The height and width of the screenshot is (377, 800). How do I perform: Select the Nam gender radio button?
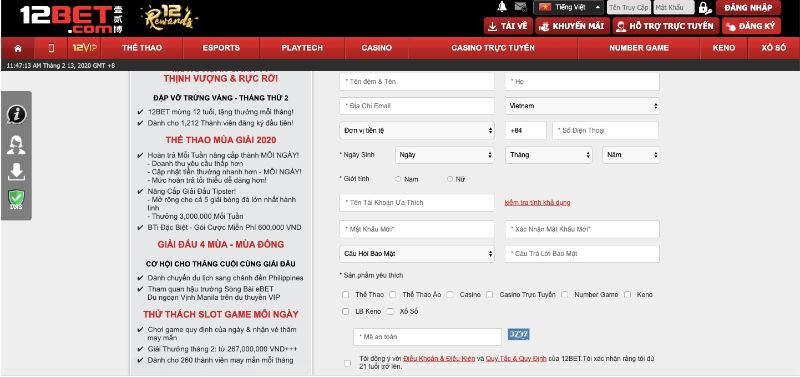coord(398,179)
